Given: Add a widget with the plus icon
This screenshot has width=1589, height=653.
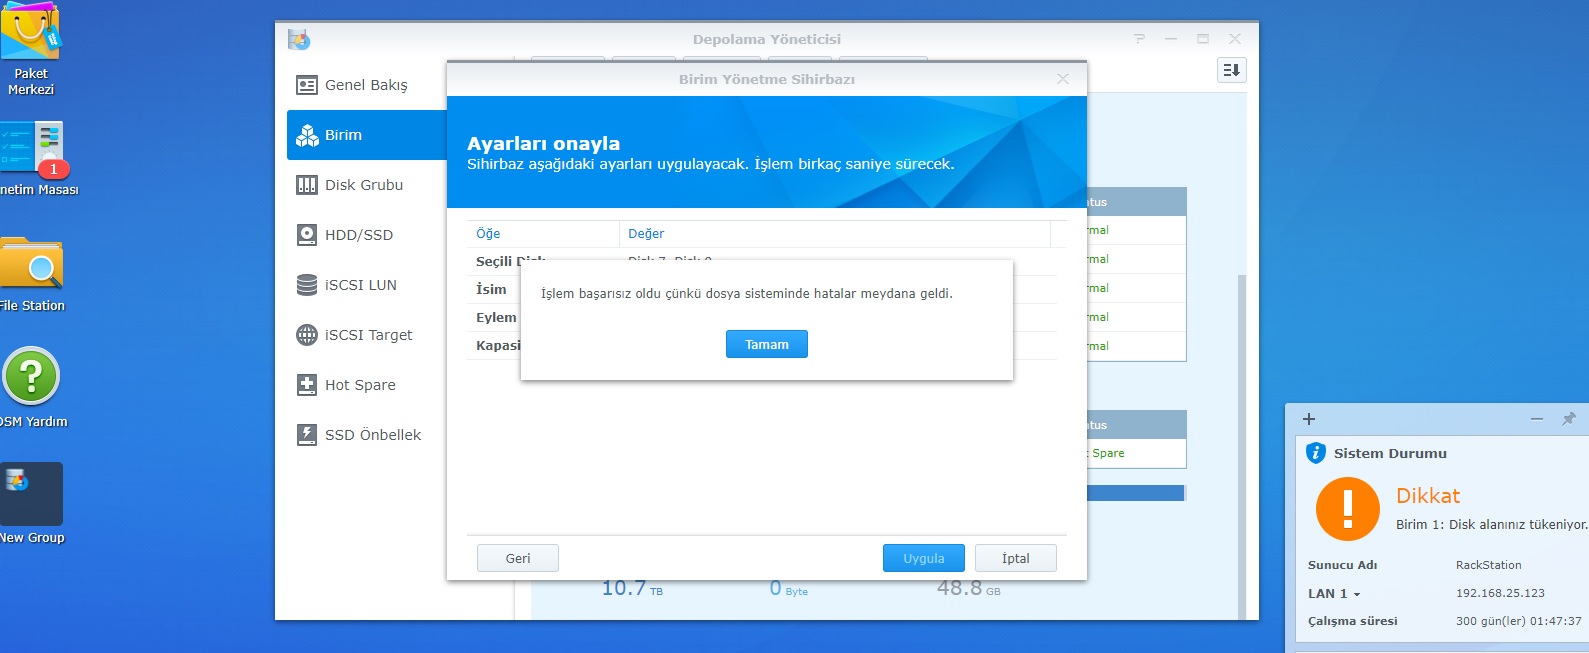Looking at the screenshot, I should 1309,419.
